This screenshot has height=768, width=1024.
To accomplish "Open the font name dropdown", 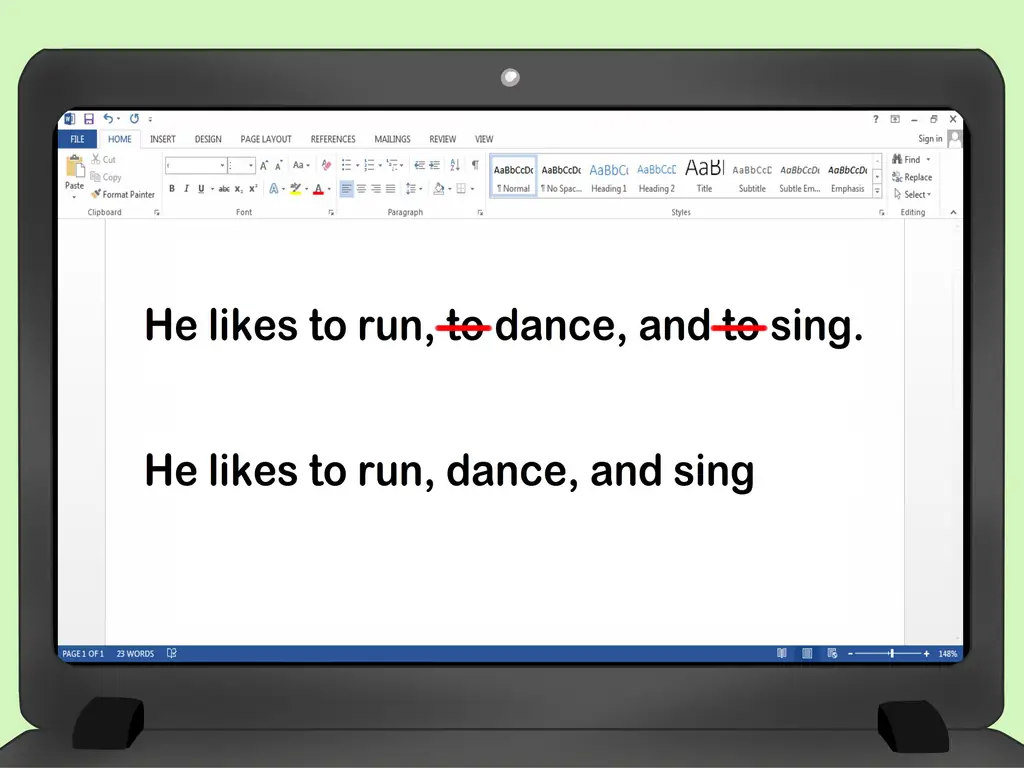I will click(222, 166).
